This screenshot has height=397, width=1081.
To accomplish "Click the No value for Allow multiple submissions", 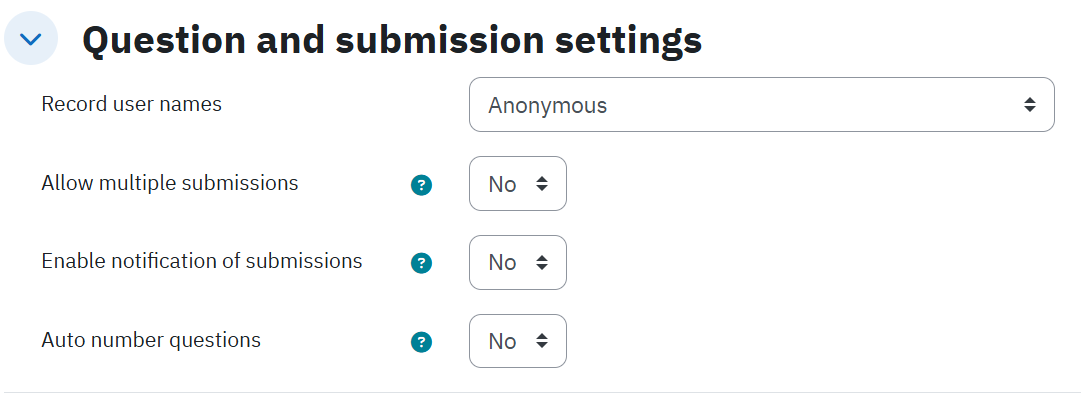I will coord(502,184).
